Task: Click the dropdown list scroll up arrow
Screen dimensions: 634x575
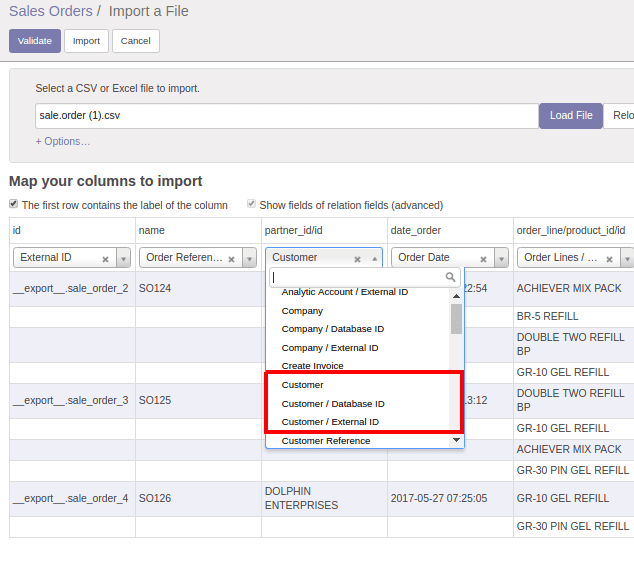Action: pyautogui.click(x=456, y=296)
